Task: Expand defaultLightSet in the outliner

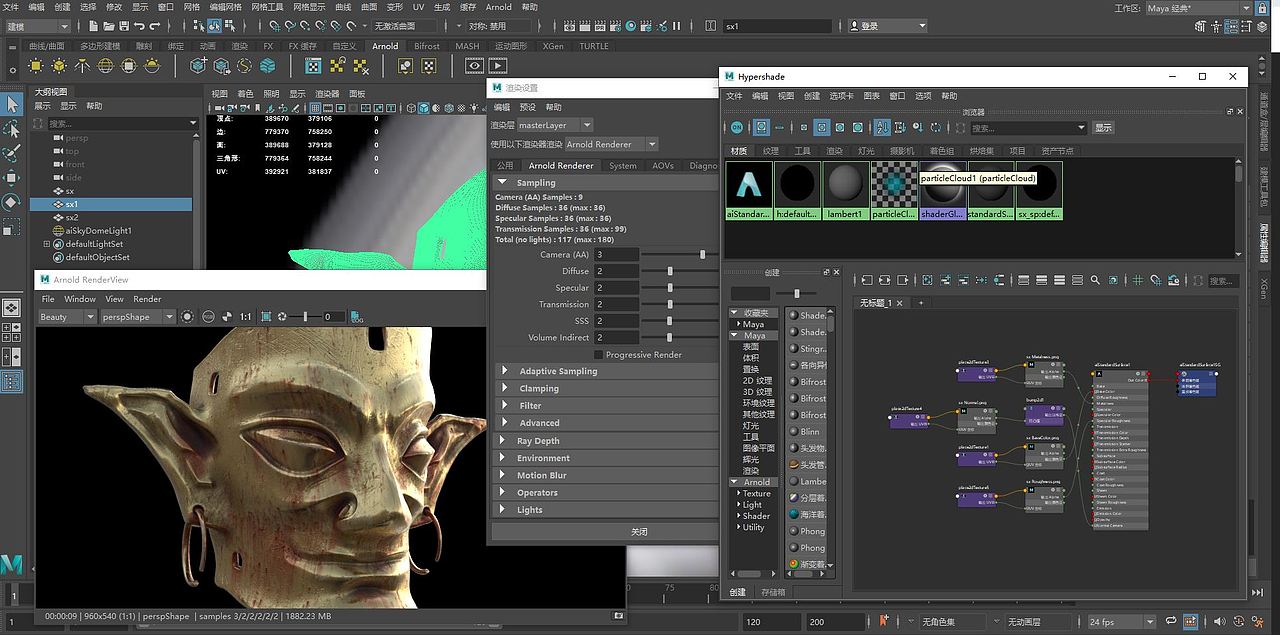Action: pos(46,244)
